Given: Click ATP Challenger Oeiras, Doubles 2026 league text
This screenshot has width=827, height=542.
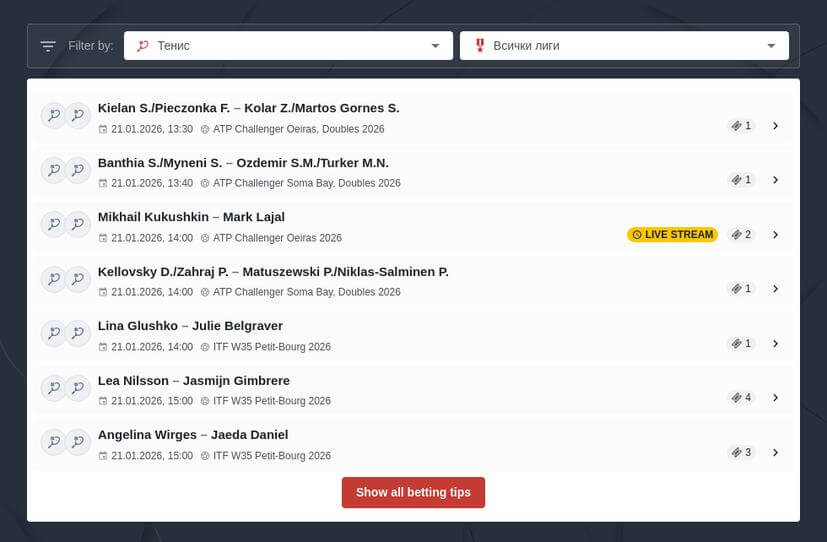Looking at the screenshot, I should 298,129.
